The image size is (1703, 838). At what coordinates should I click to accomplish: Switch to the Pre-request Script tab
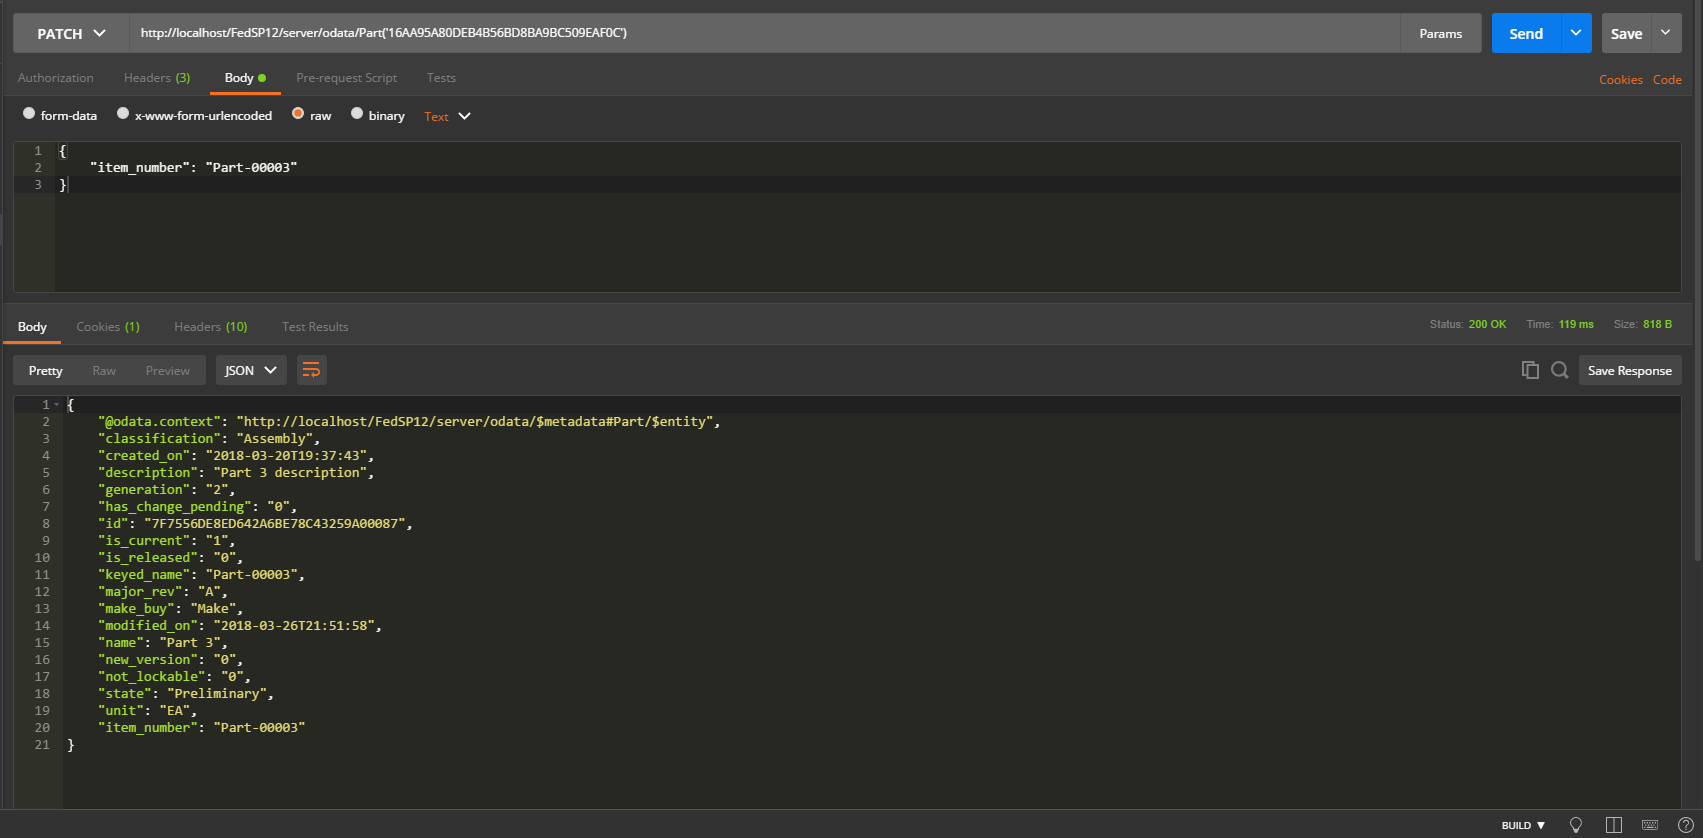point(346,78)
